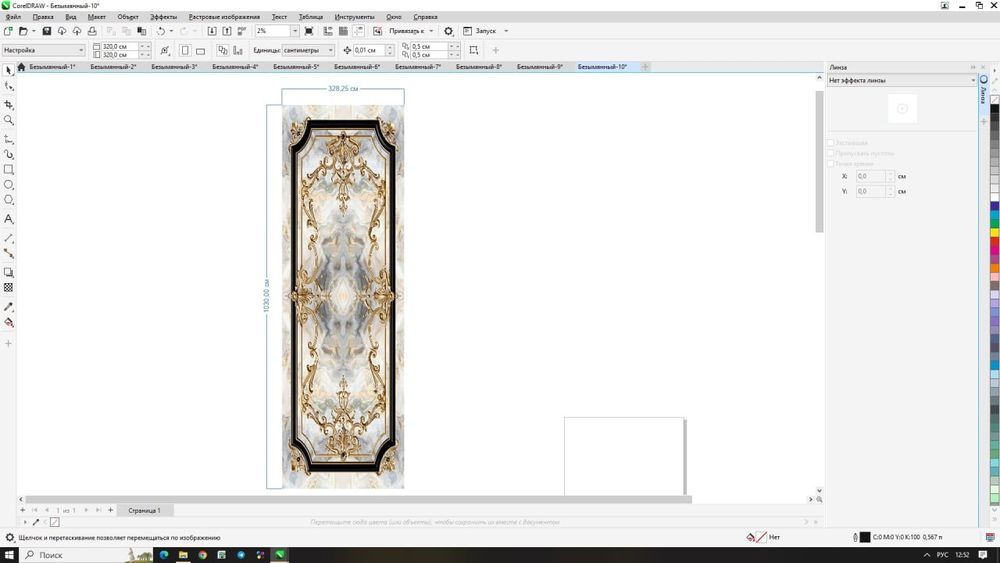Activate the Ellipse tool
This screenshot has height=563, width=1000.
(9, 185)
